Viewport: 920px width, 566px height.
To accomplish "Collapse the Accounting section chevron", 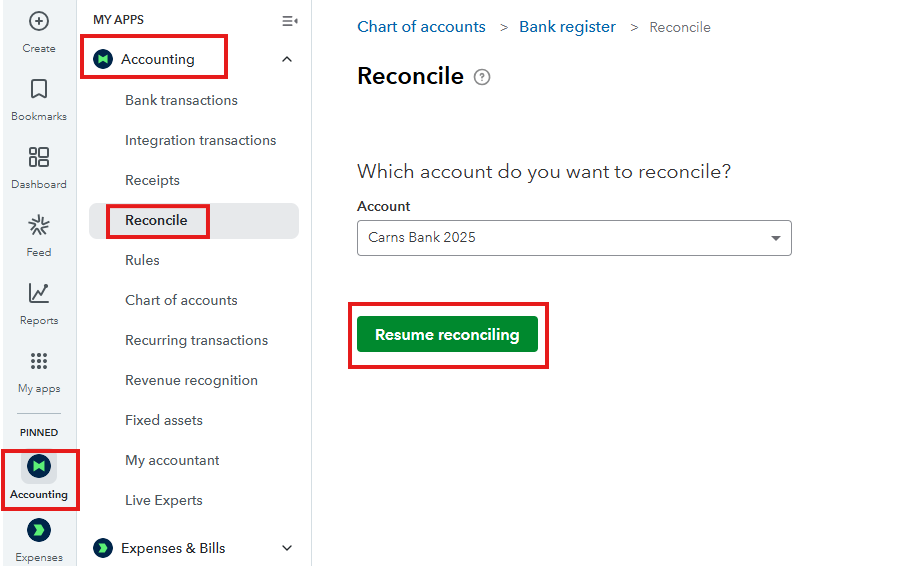I will point(287,60).
